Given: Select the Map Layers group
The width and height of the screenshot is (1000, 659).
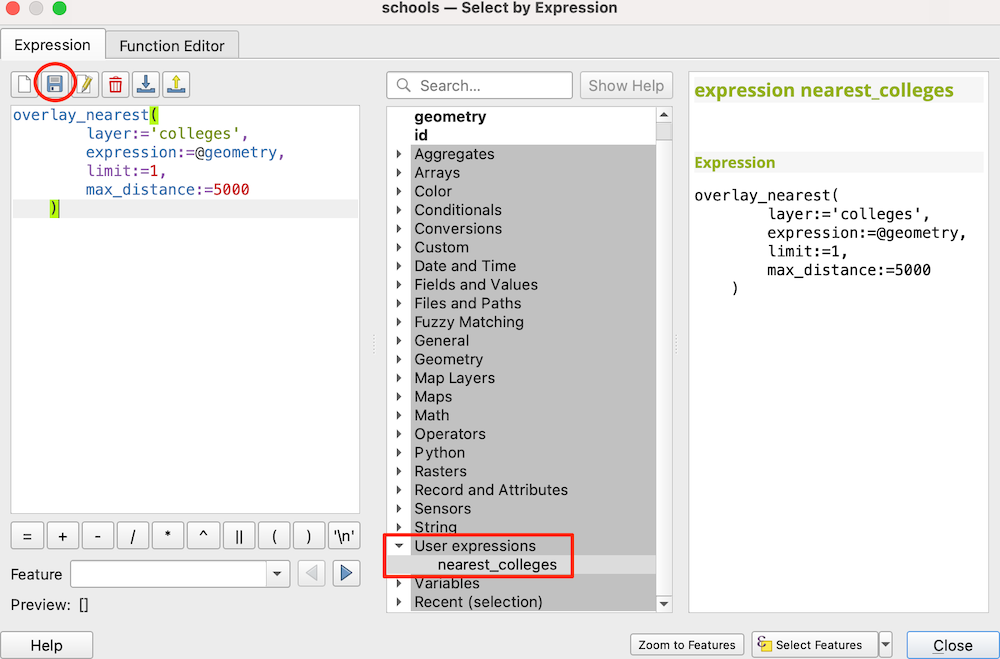Looking at the screenshot, I should 454,378.
